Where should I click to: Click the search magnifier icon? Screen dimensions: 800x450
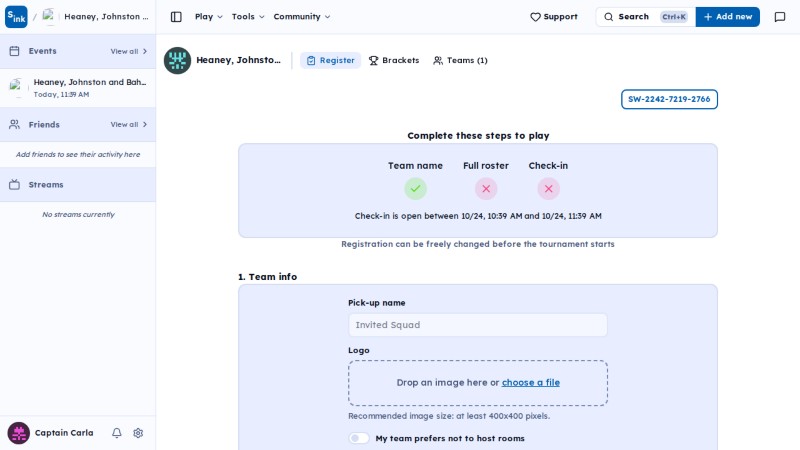pos(608,17)
